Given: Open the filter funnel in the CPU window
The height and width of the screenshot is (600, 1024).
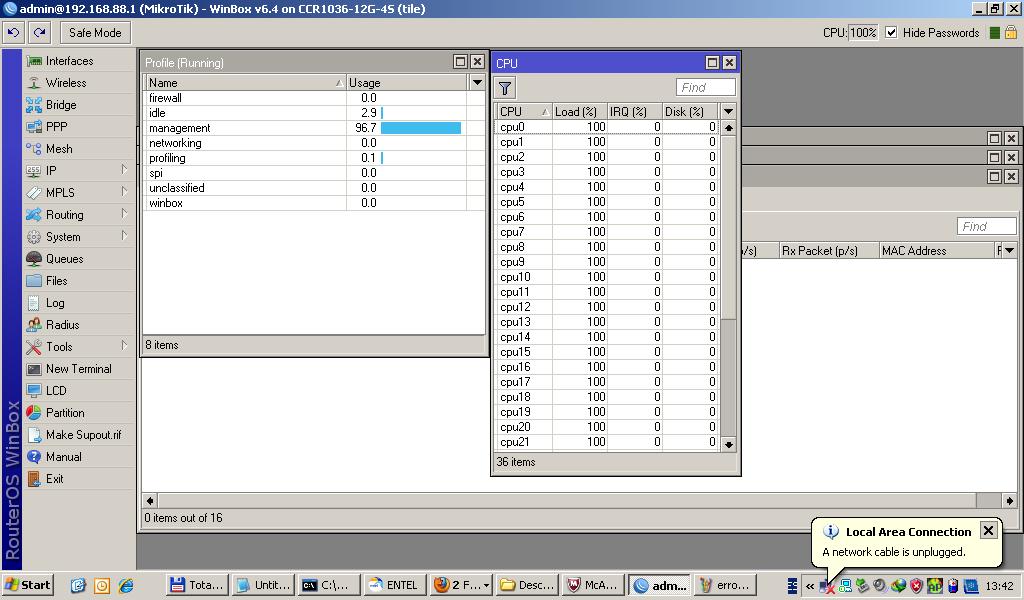Looking at the screenshot, I should [505, 88].
